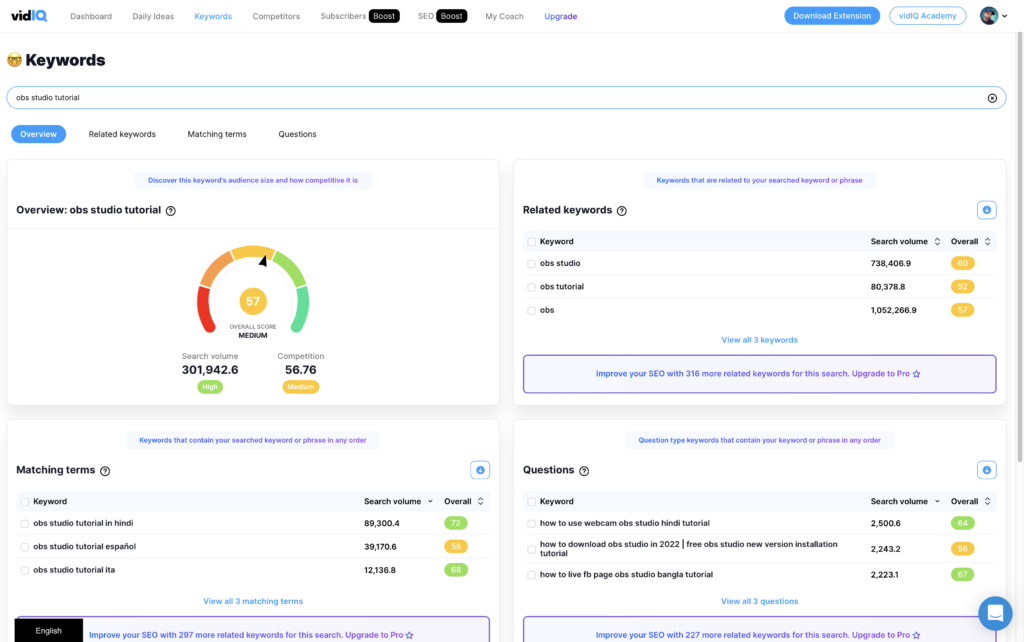Open SEO Boost section
The height and width of the screenshot is (642, 1024).
(442, 16)
